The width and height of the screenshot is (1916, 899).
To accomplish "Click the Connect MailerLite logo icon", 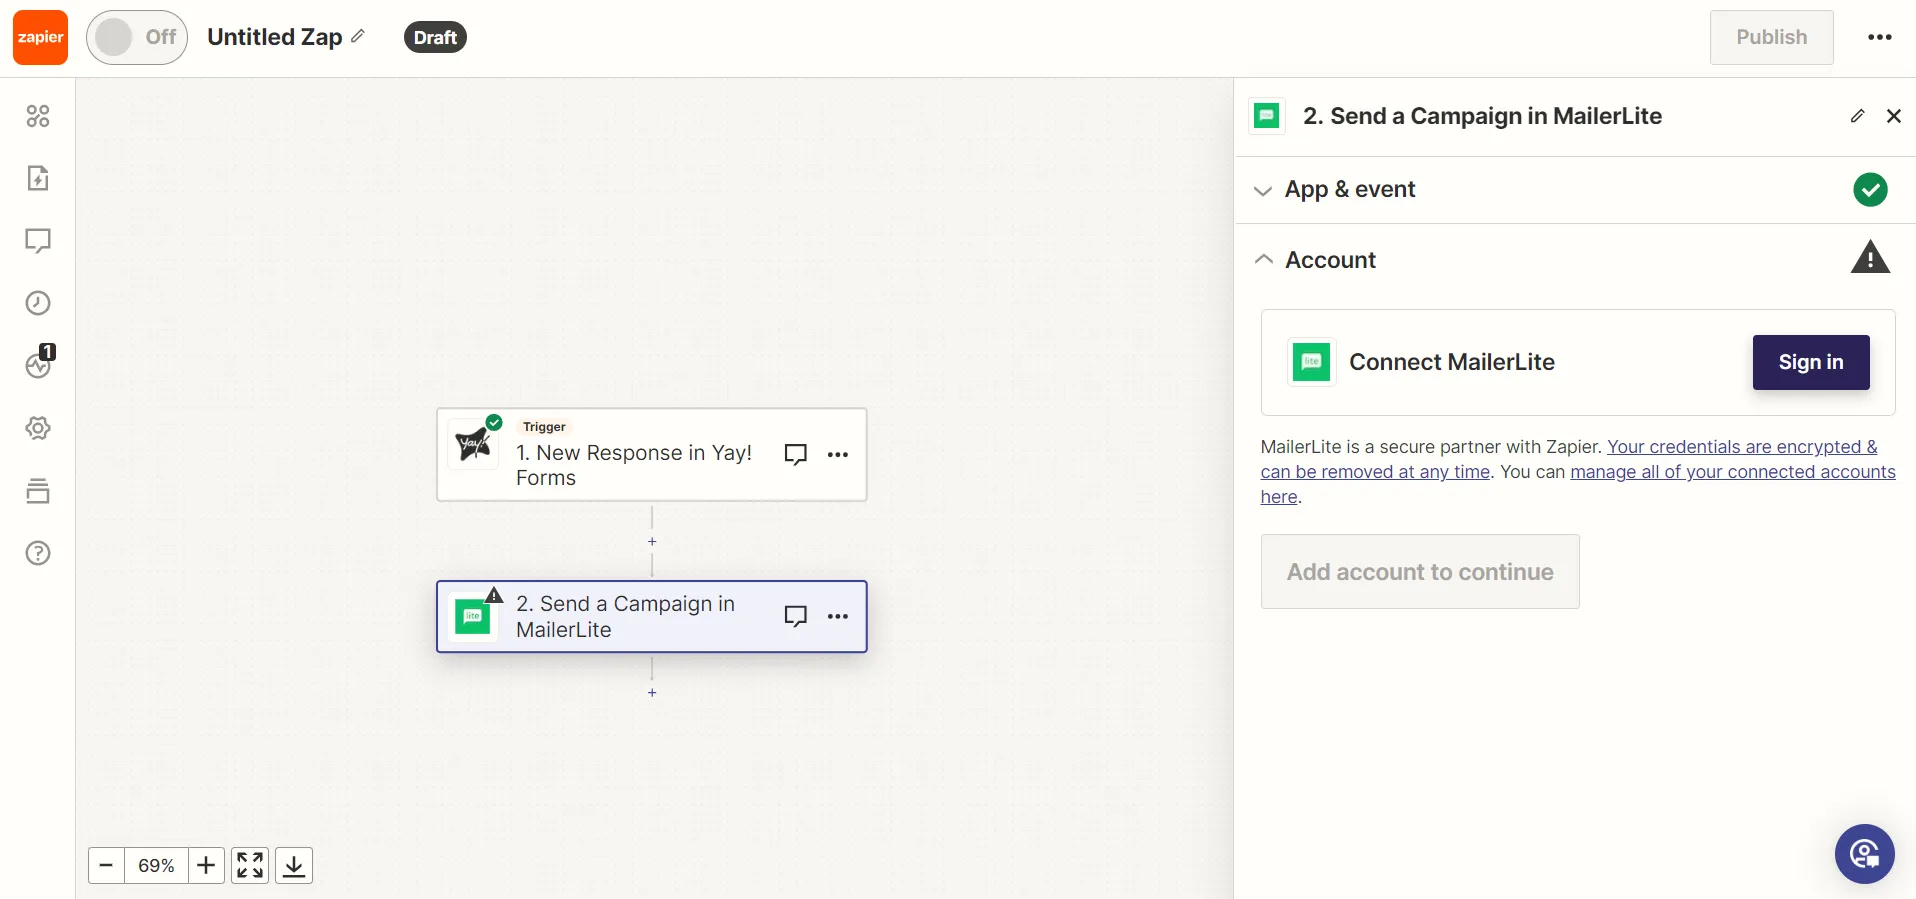I will [1311, 362].
